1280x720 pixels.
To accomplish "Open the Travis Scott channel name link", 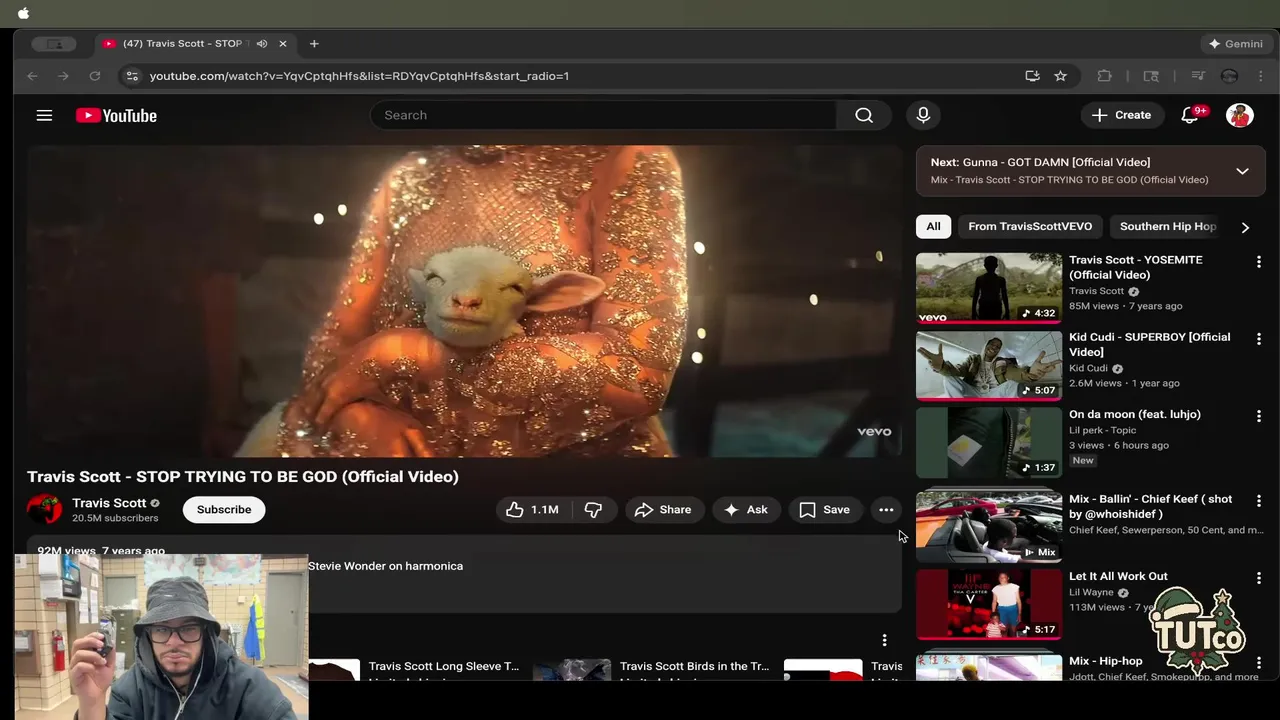I will (109, 503).
